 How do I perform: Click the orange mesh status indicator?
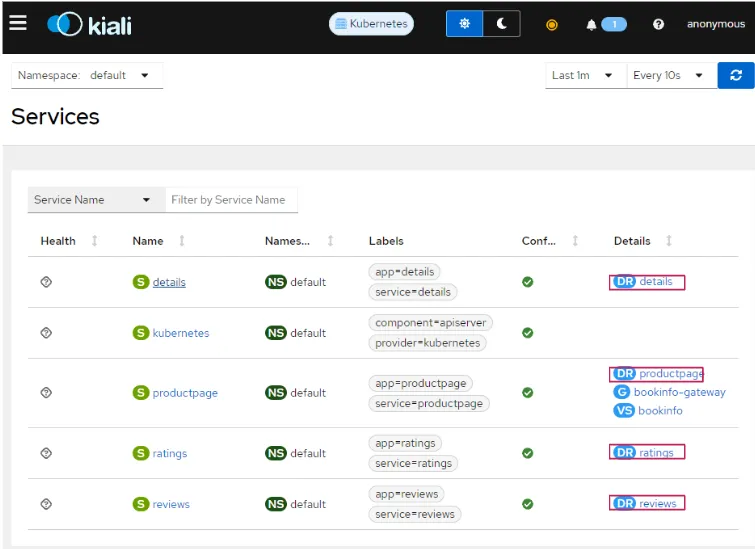pos(552,25)
